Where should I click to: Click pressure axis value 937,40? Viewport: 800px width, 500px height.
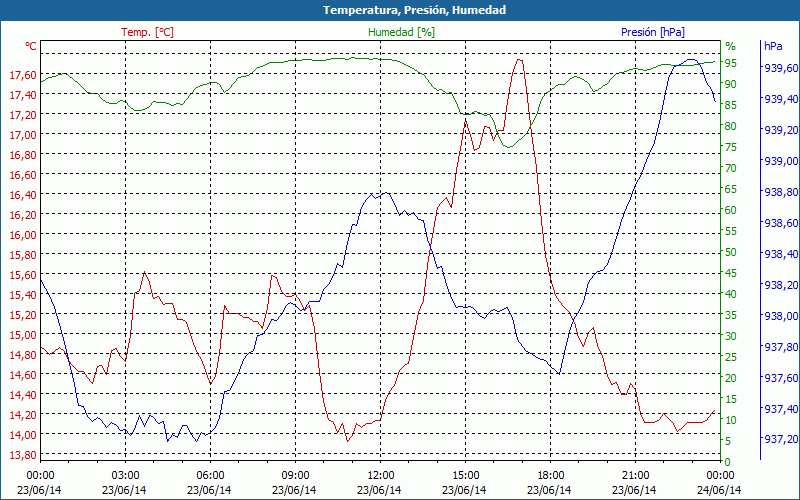click(x=781, y=409)
